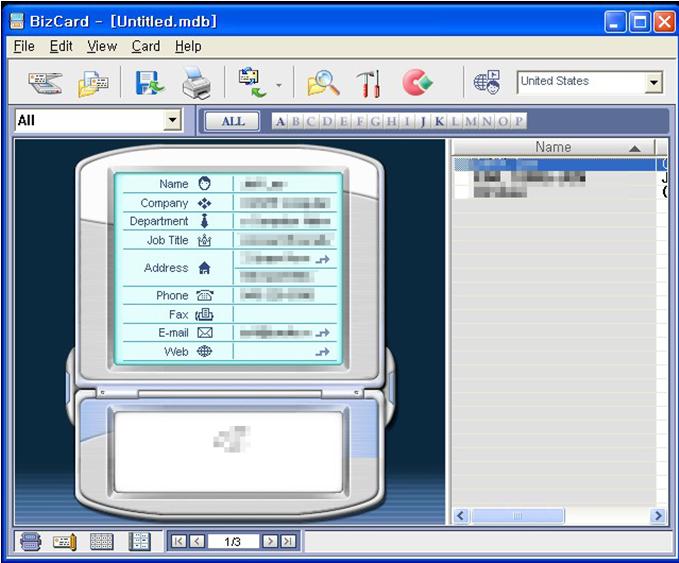Select letter K in the alphabet index
679x563 pixels.
439,121
